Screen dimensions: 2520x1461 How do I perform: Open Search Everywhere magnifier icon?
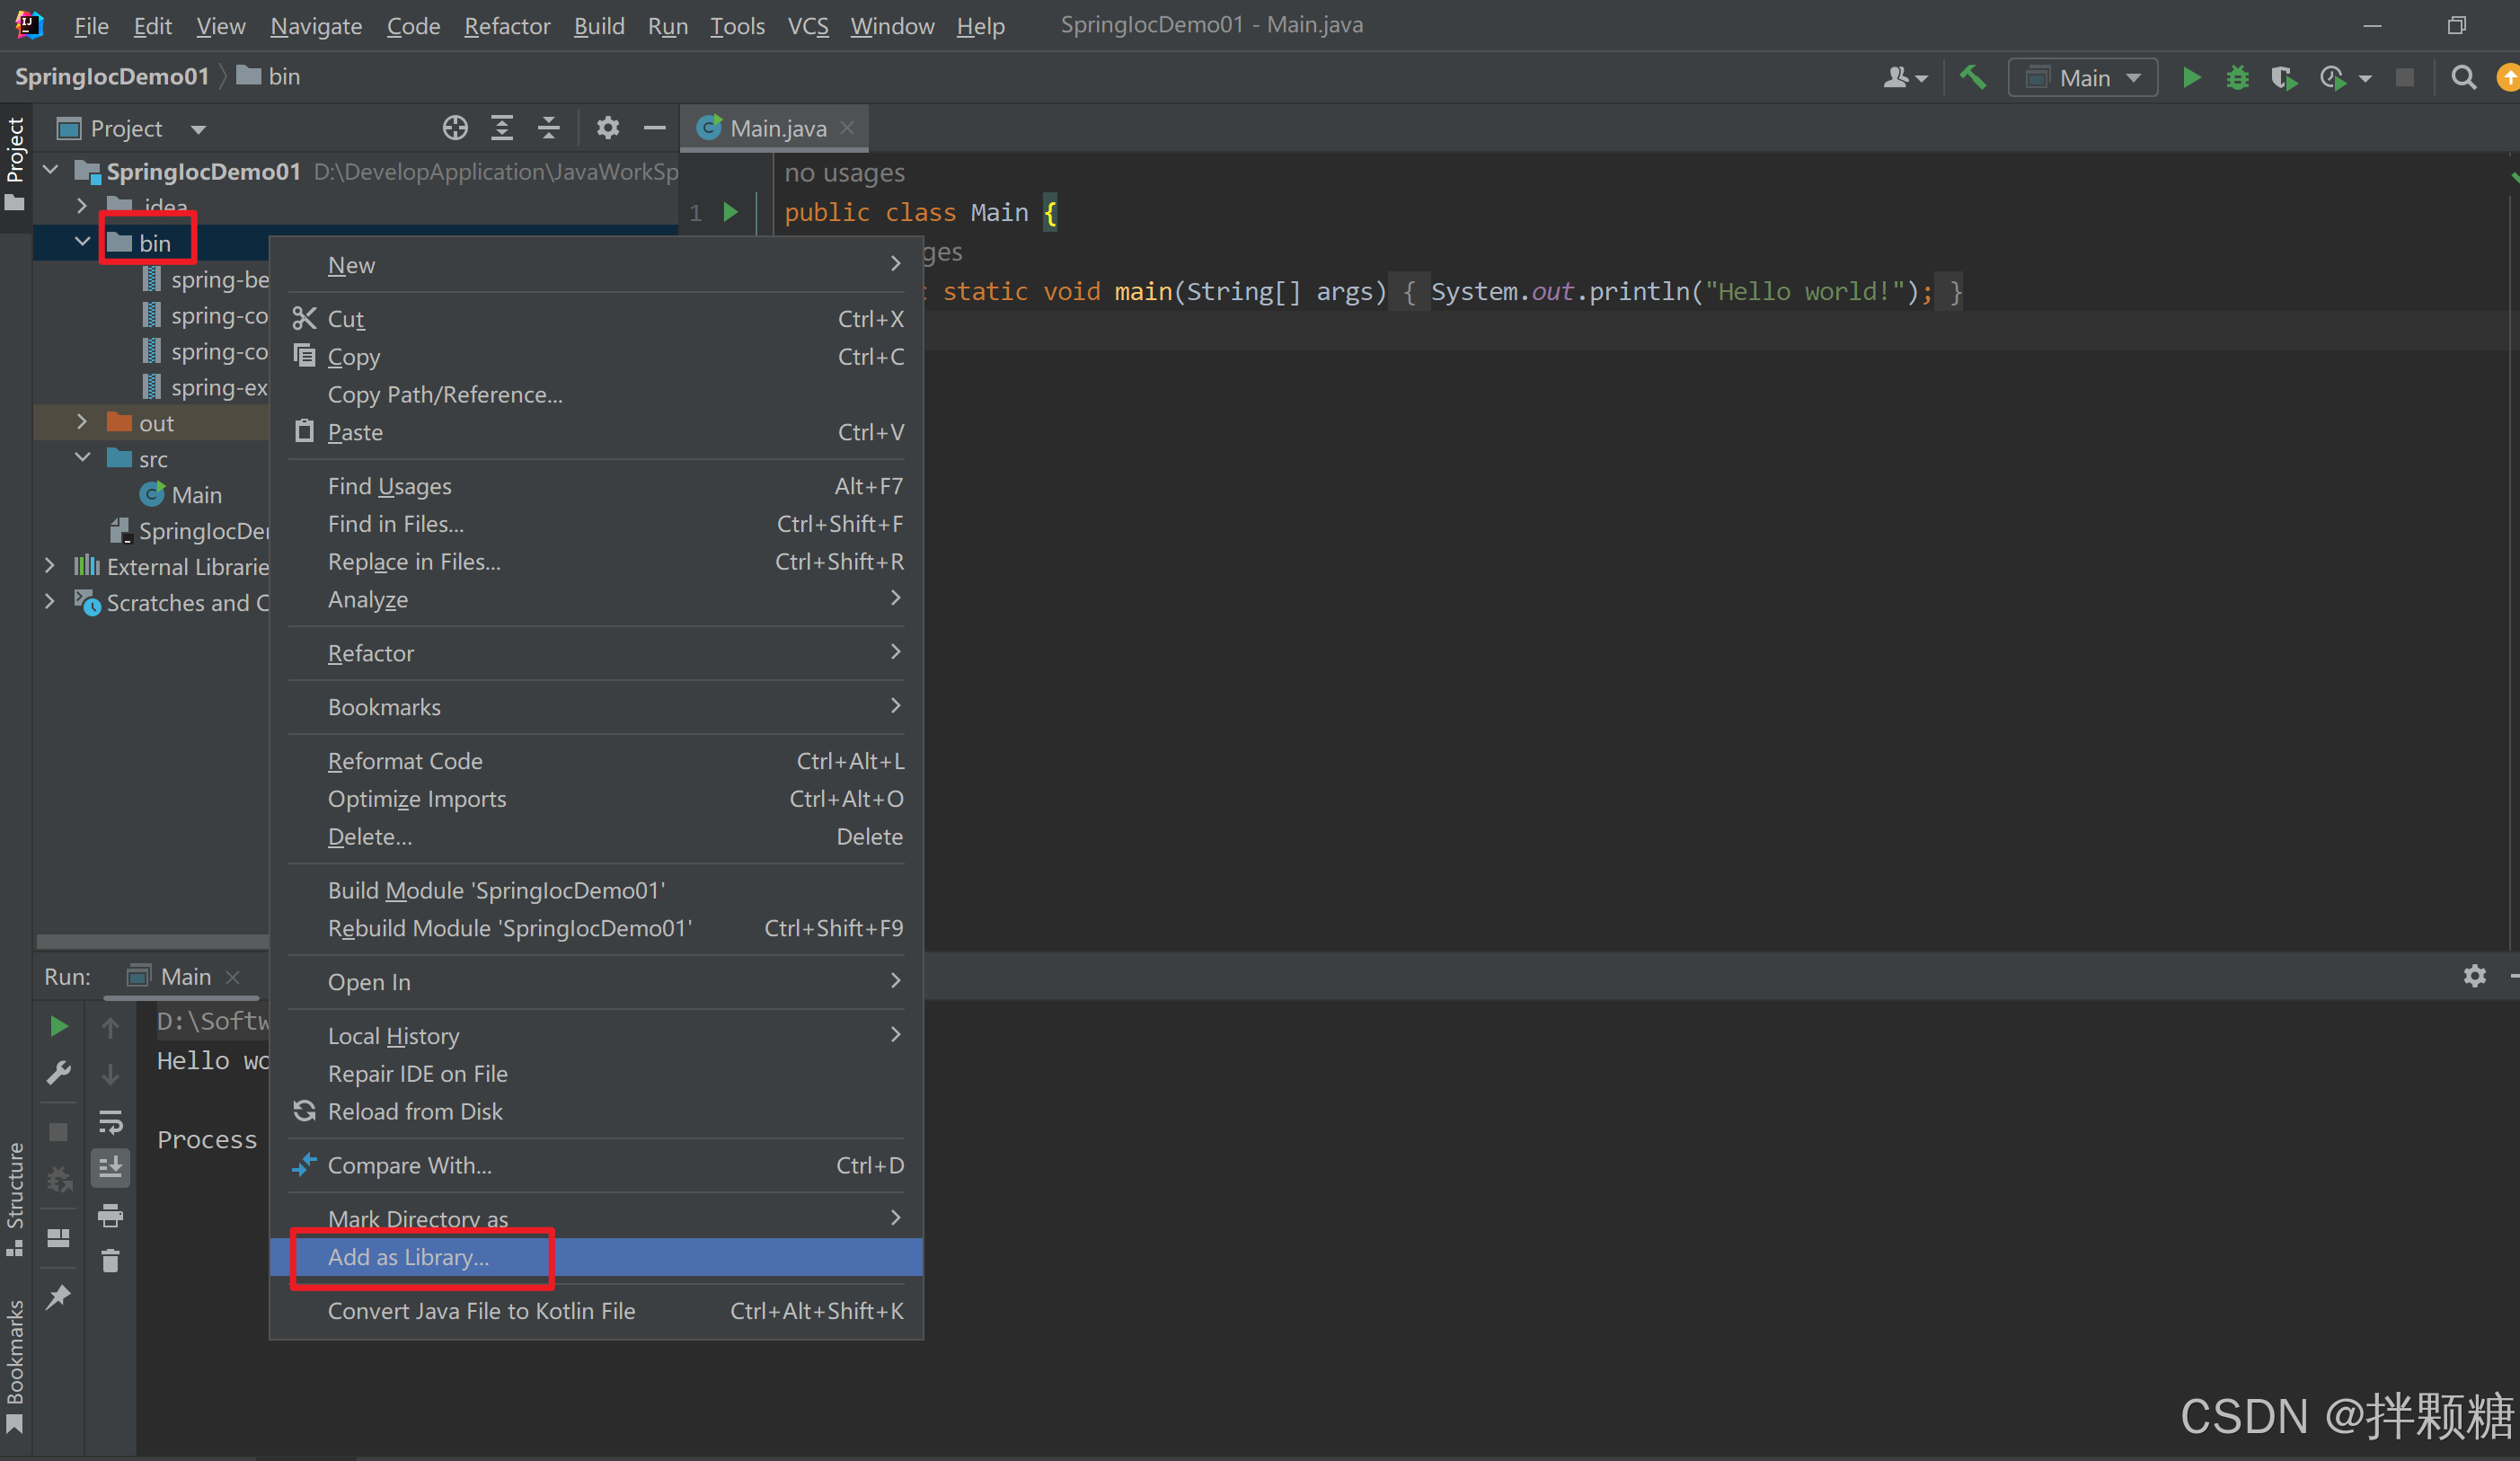click(x=2463, y=77)
